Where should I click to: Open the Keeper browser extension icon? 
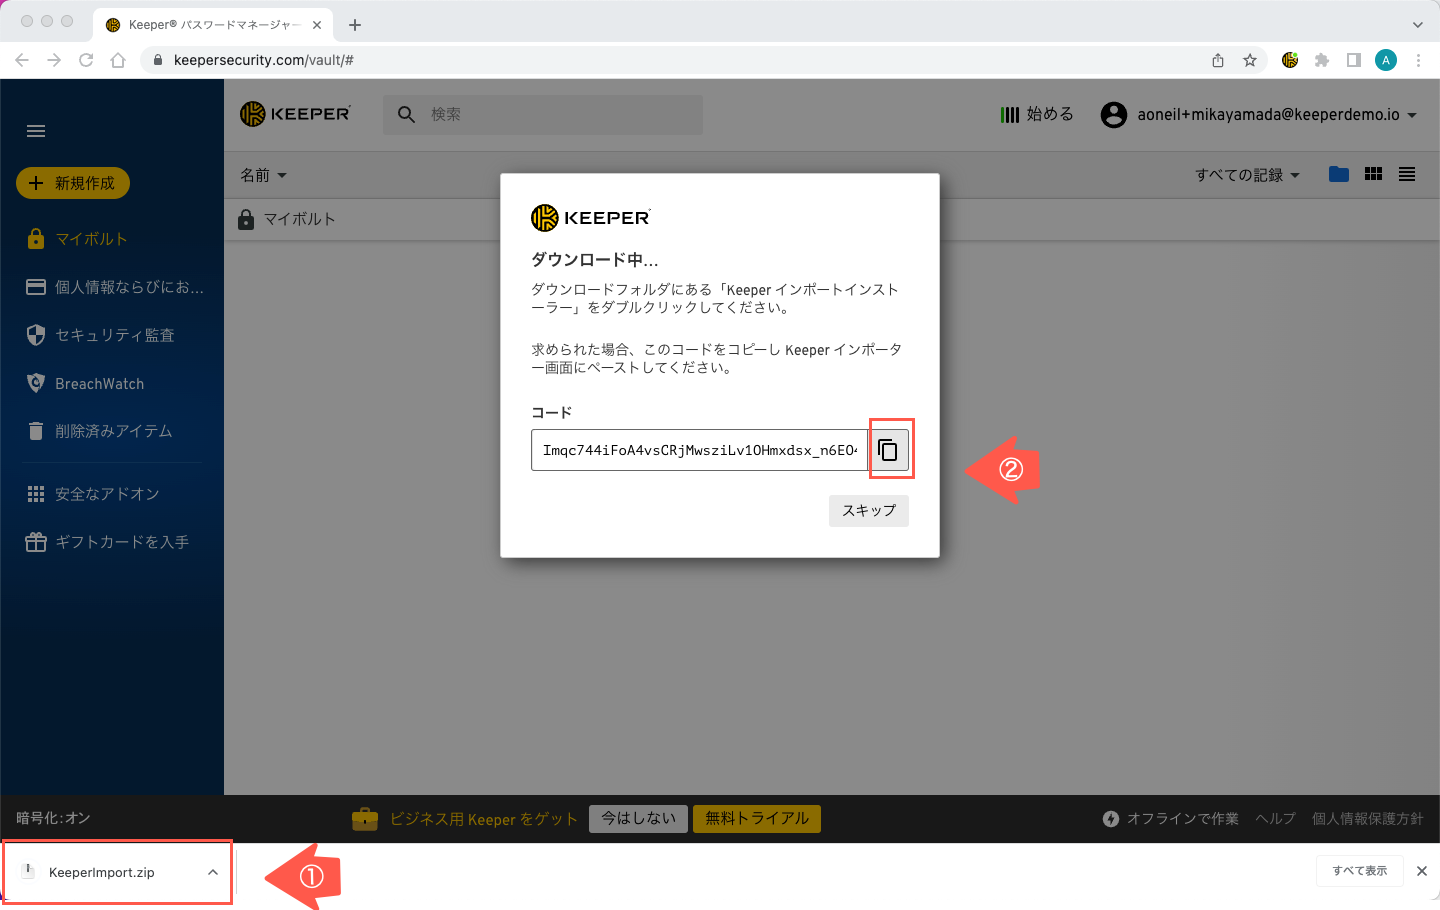pos(1290,60)
